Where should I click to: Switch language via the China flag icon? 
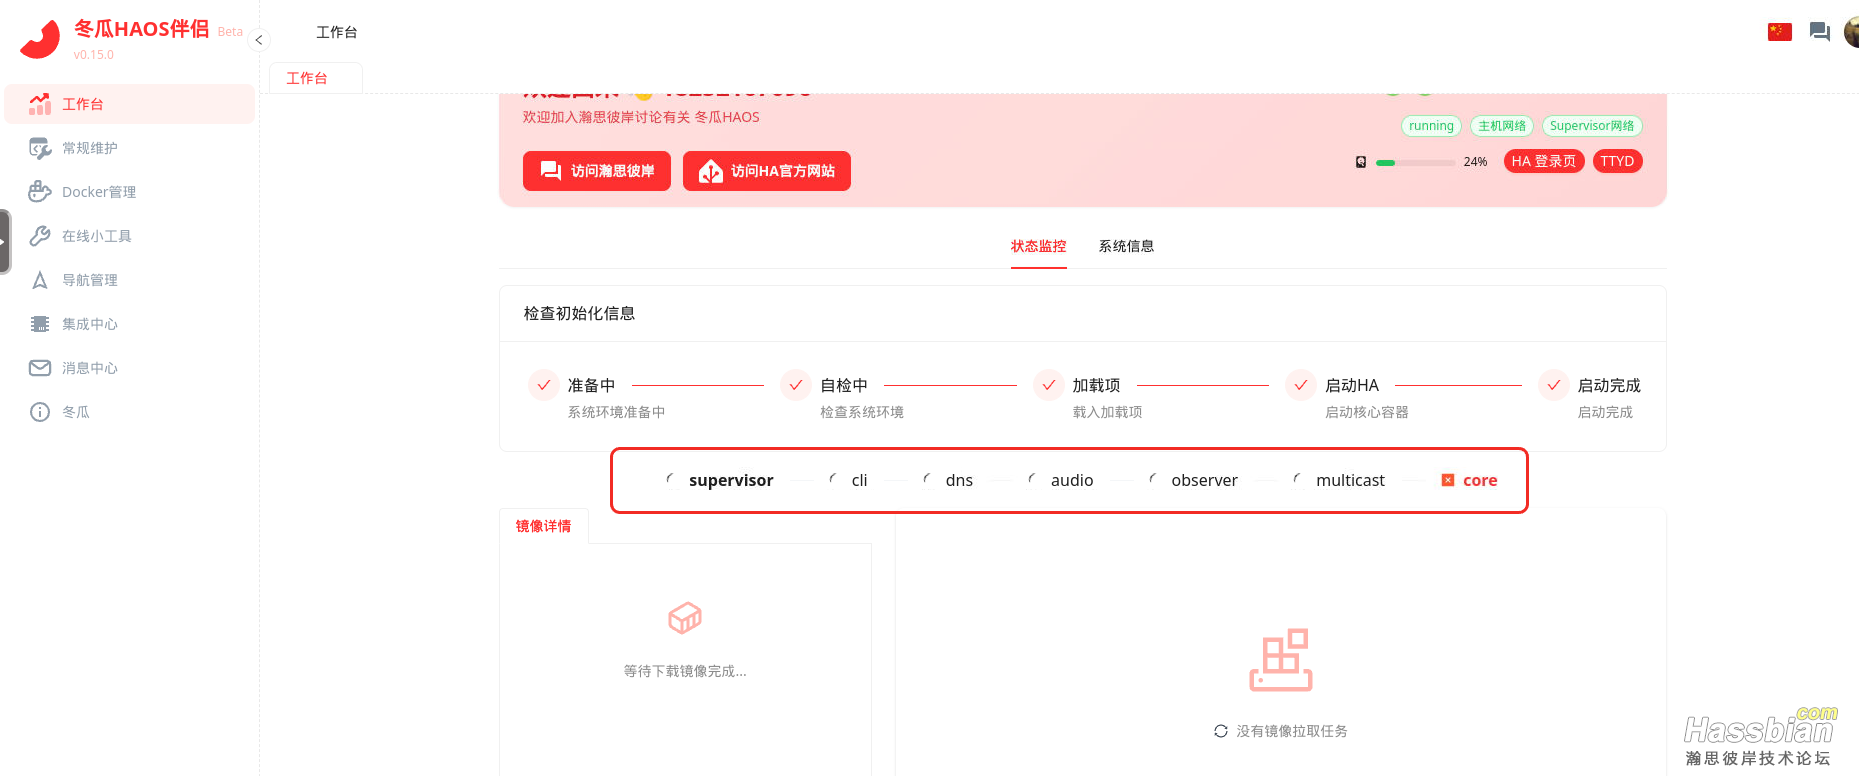point(1779,32)
